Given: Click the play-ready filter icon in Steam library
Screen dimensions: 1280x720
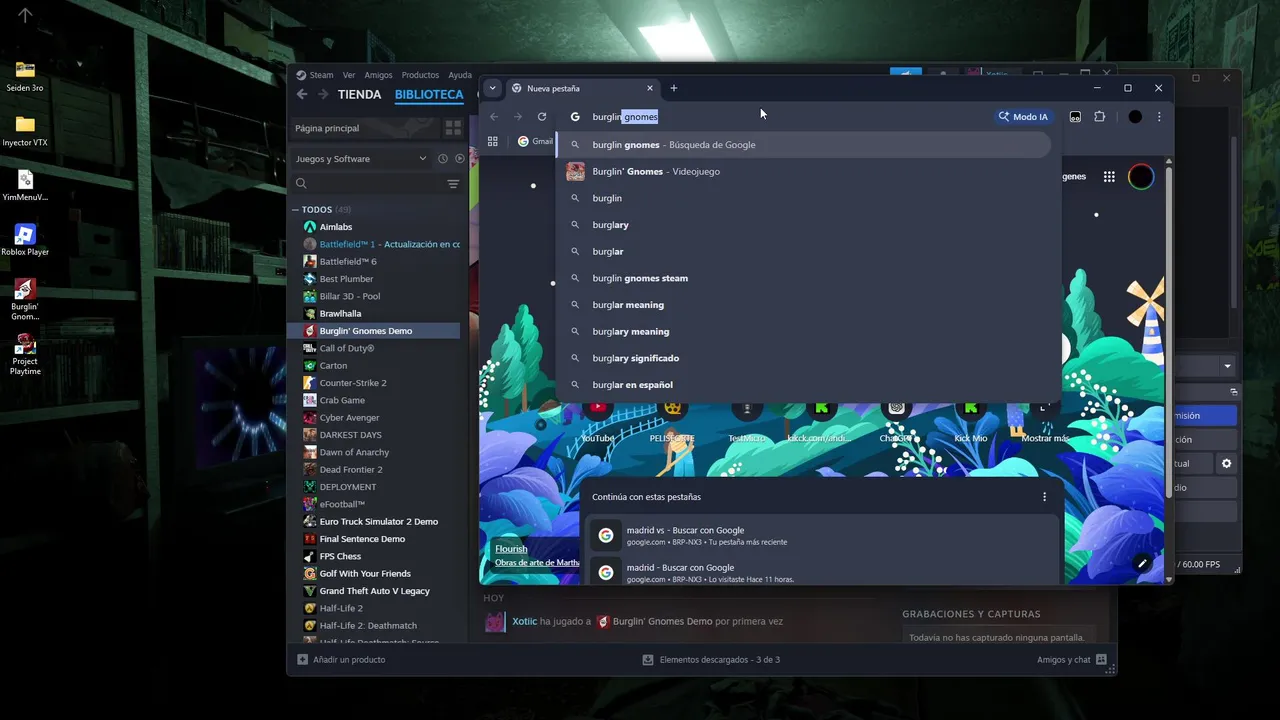Looking at the screenshot, I should (x=460, y=159).
